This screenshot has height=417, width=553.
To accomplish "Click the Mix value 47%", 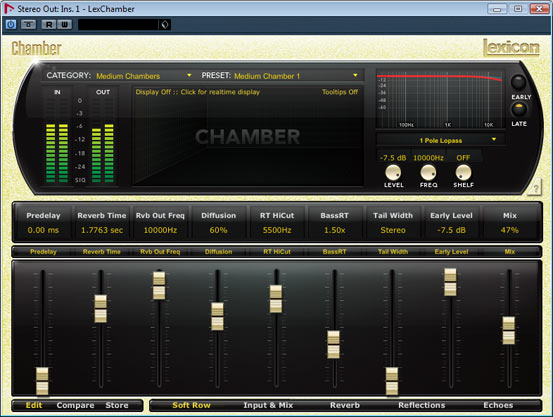I will click(x=510, y=230).
